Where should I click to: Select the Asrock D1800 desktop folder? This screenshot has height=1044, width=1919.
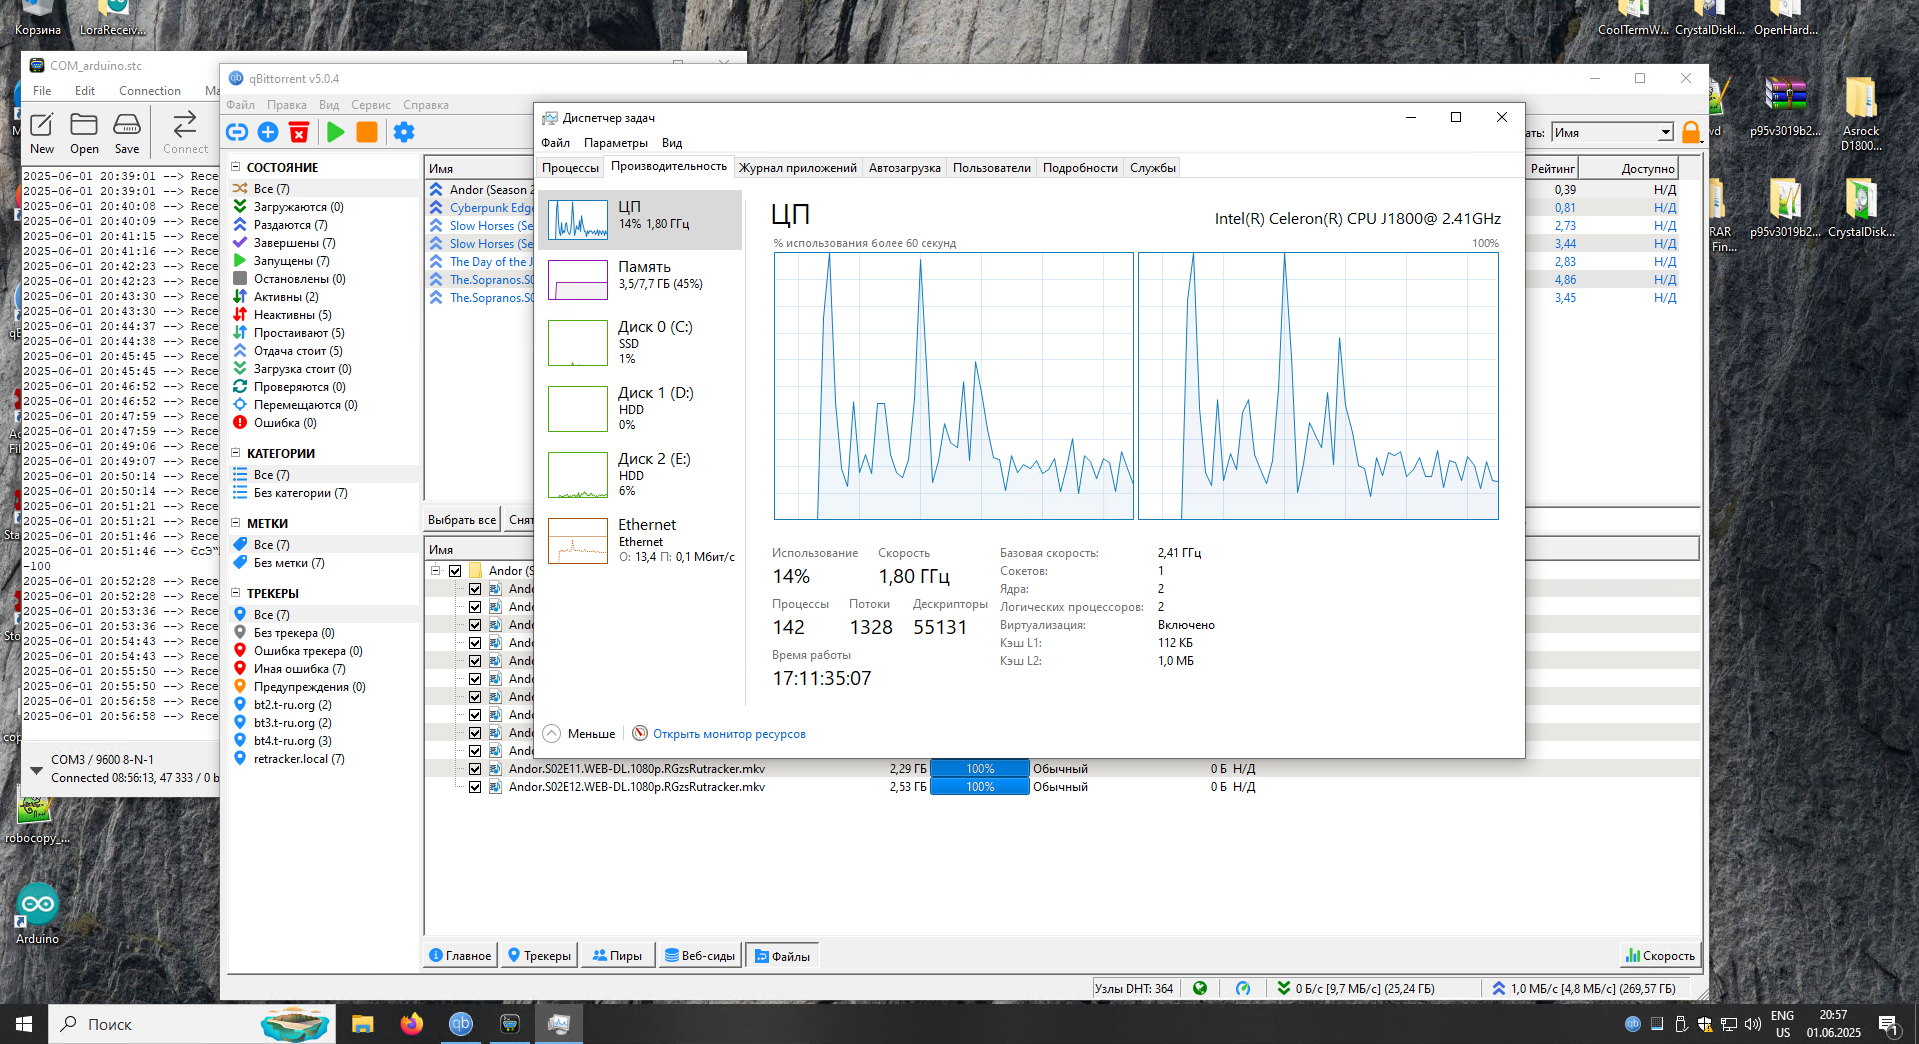pos(1861,114)
